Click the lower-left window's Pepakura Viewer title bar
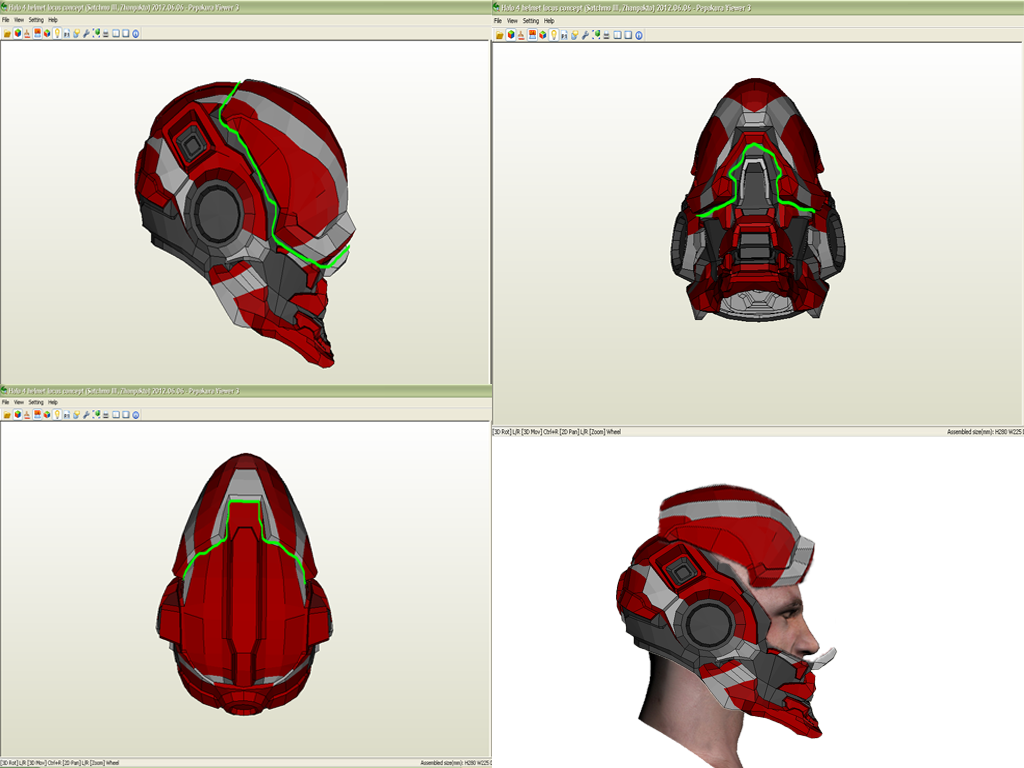 click(x=246, y=391)
